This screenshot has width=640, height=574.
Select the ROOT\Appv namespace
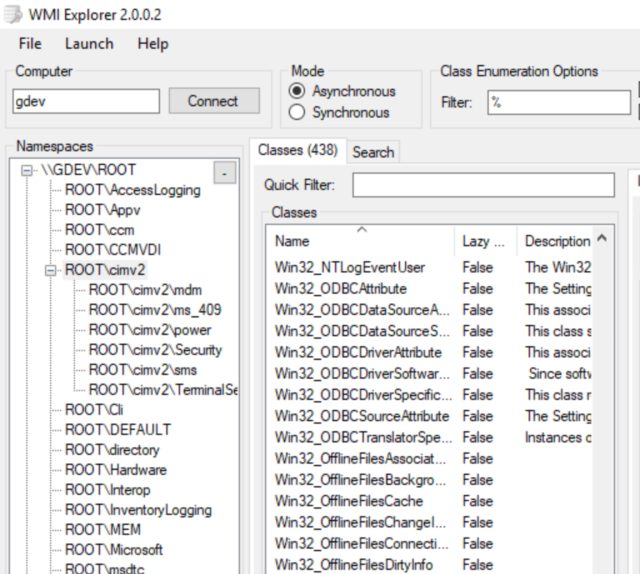(x=102, y=210)
